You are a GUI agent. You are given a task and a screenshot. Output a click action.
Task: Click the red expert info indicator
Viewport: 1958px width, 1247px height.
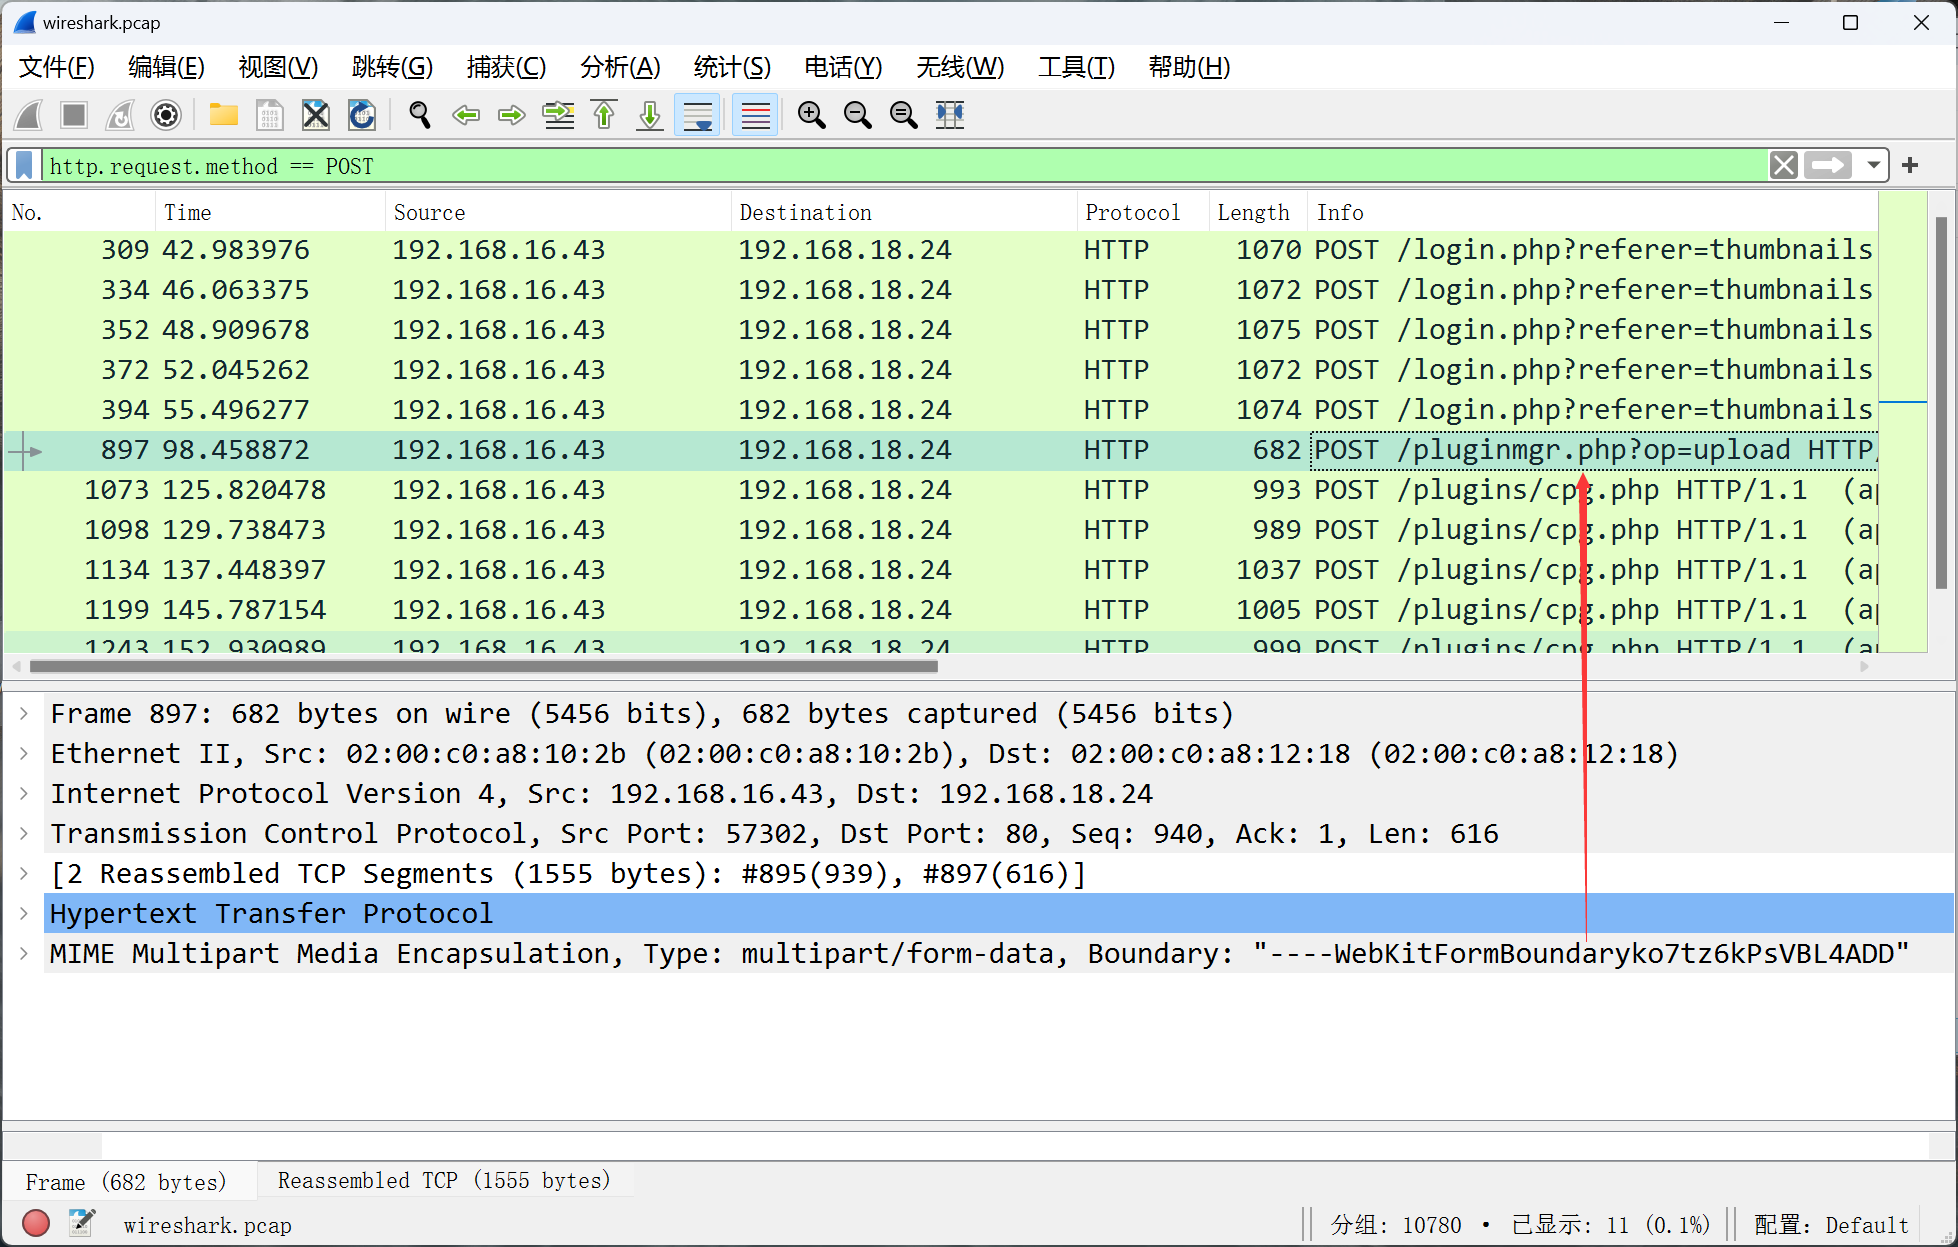point(36,1223)
